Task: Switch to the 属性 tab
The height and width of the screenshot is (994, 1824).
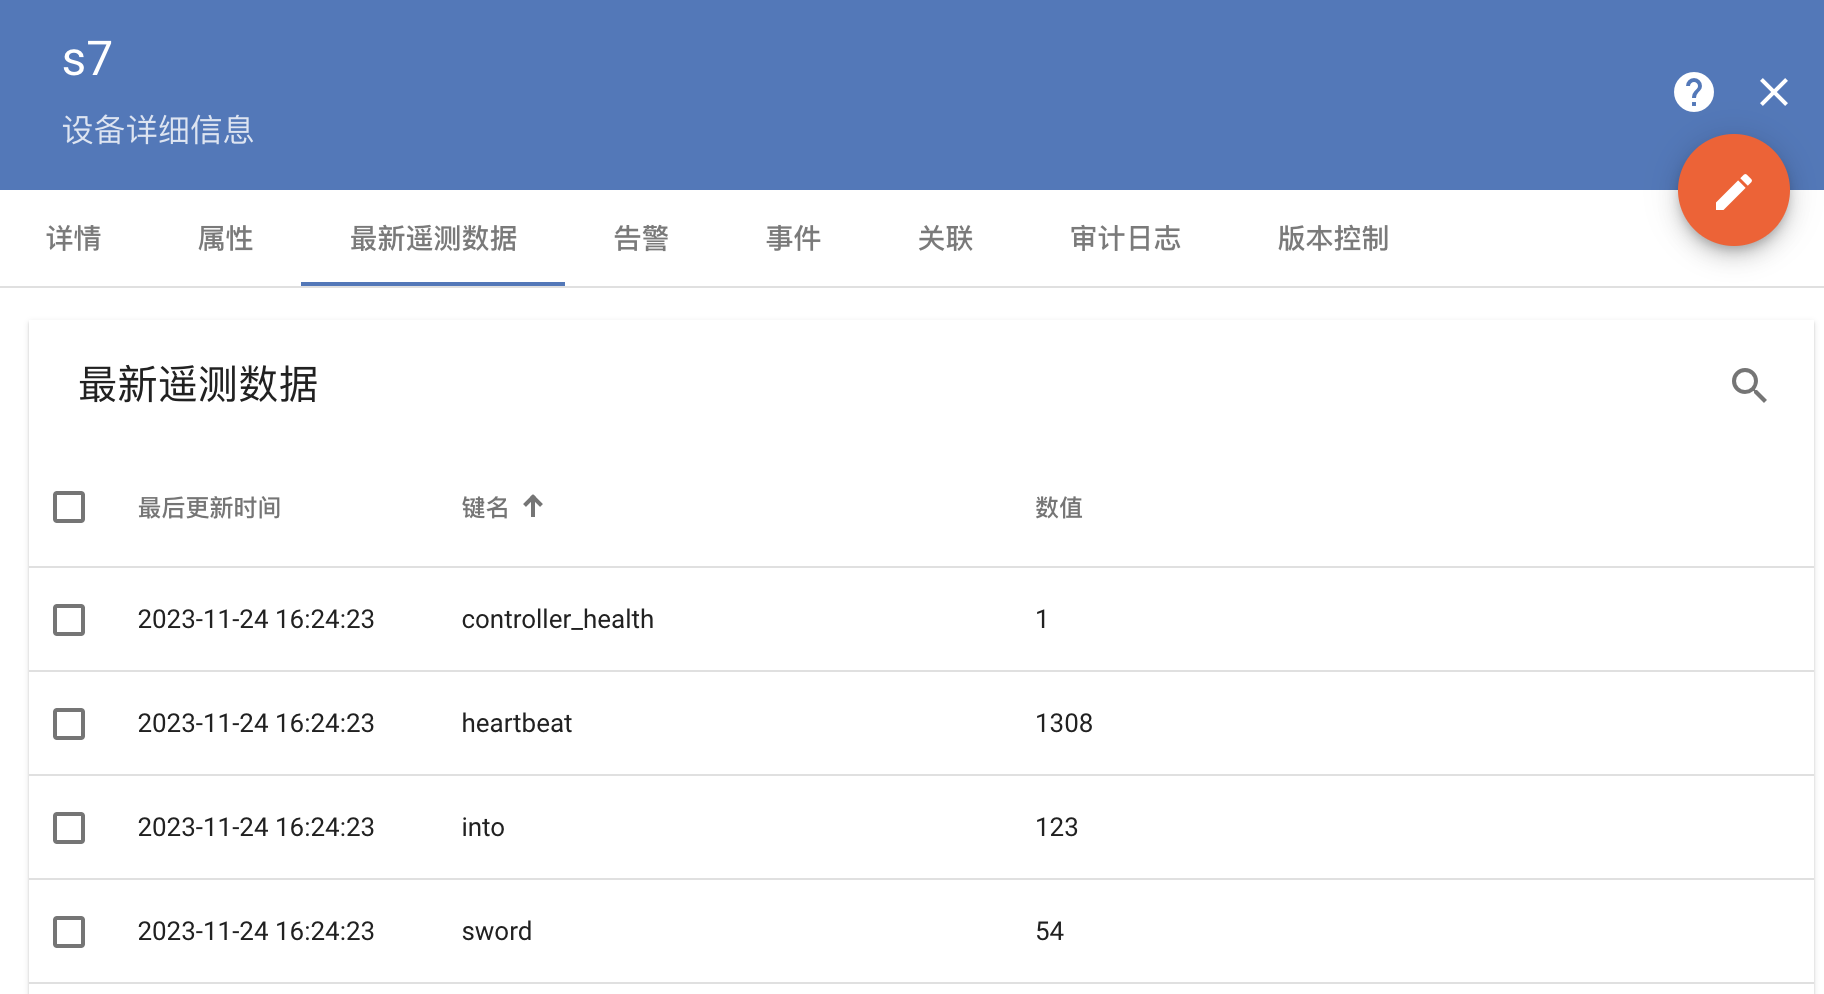Action: pos(225,238)
